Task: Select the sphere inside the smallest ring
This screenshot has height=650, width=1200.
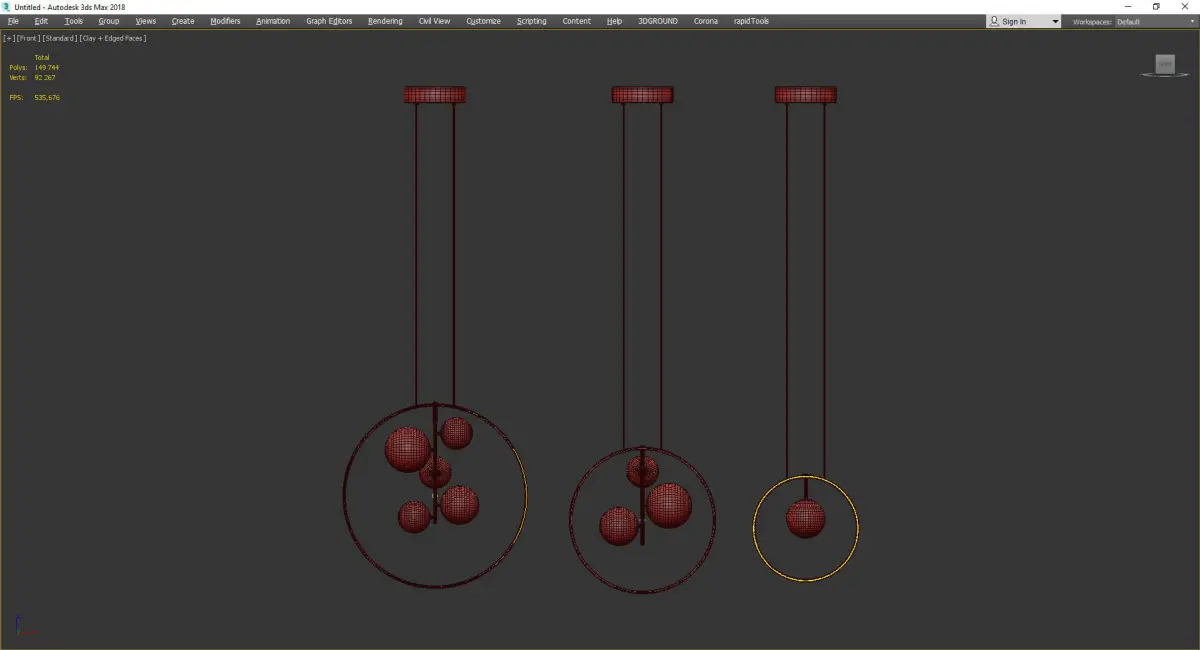Action: [x=805, y=519]
